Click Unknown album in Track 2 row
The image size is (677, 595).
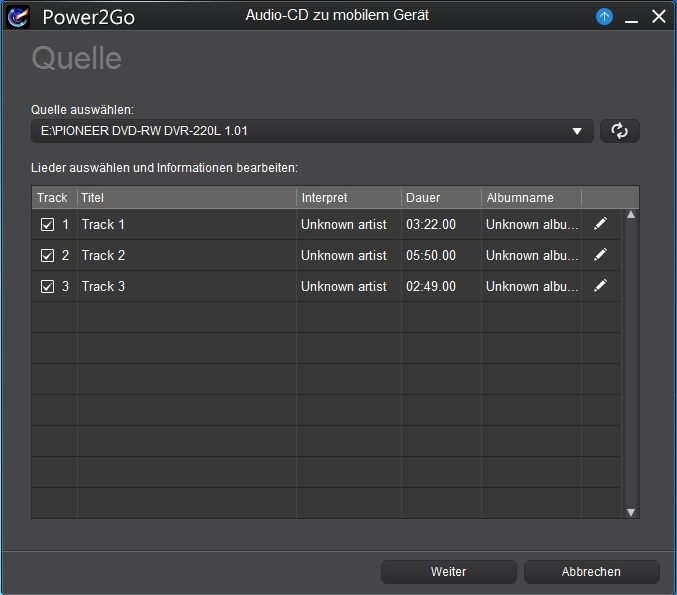pos(532,256)
